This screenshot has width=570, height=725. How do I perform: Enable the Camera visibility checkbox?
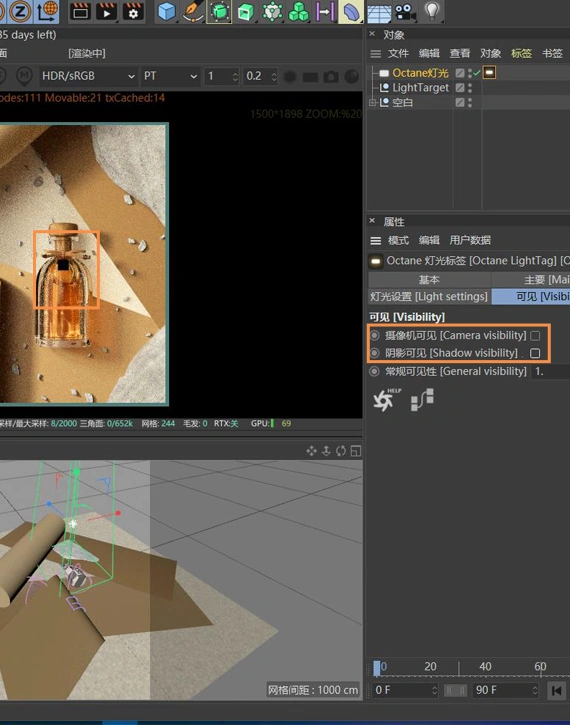pyautogui.click(x=535, y=336)
